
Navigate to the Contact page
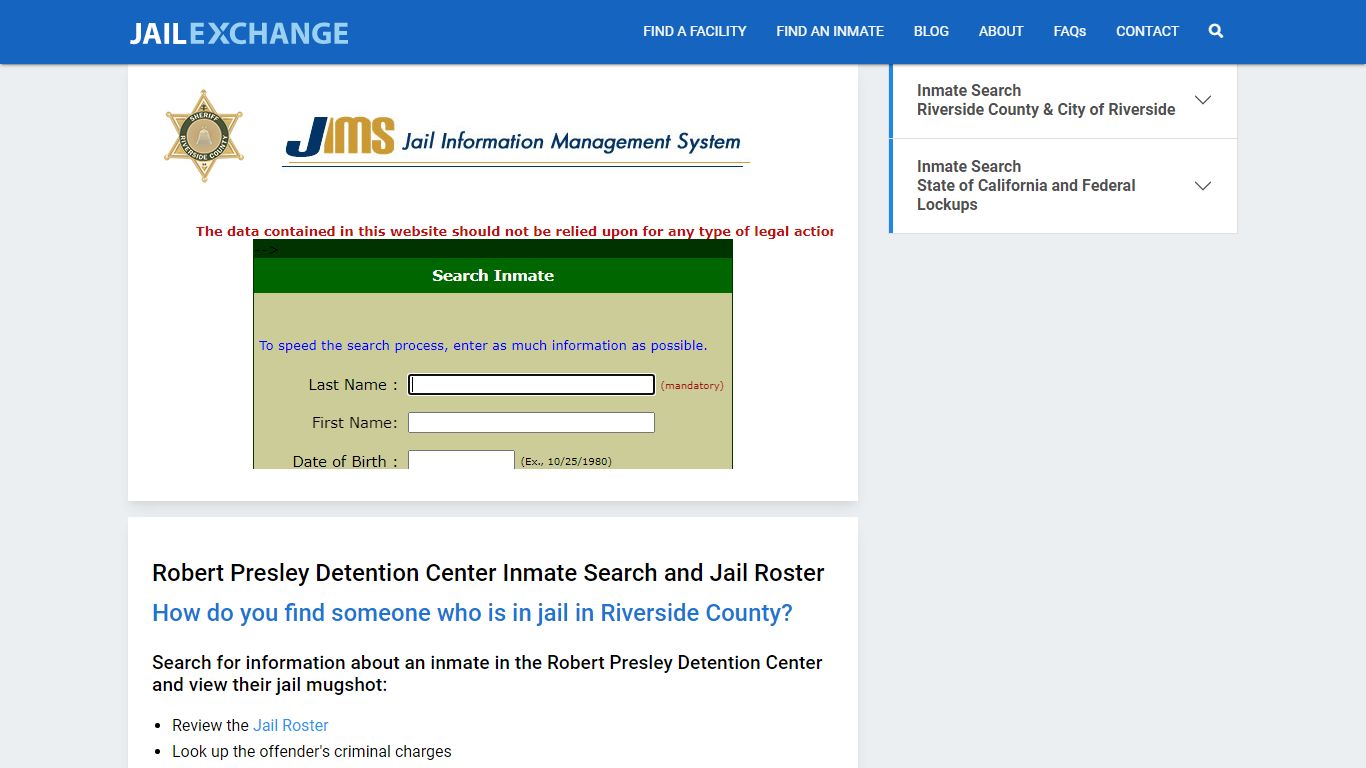tap(1146, 31)
